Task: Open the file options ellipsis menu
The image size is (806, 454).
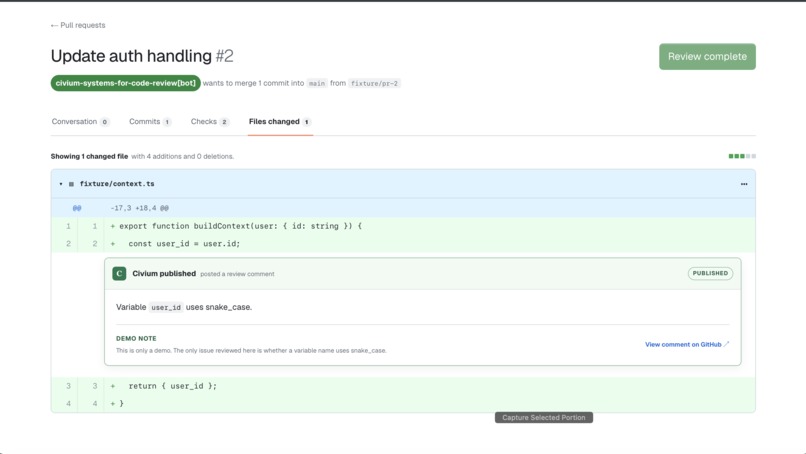Action: pyautogui.click(x=744, y=184)
